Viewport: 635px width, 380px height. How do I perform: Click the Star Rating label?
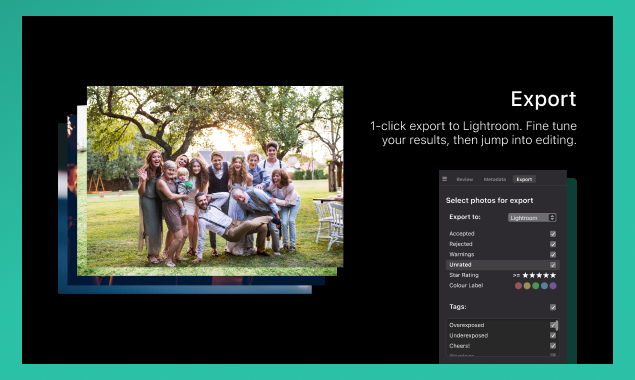pos(464,275)
